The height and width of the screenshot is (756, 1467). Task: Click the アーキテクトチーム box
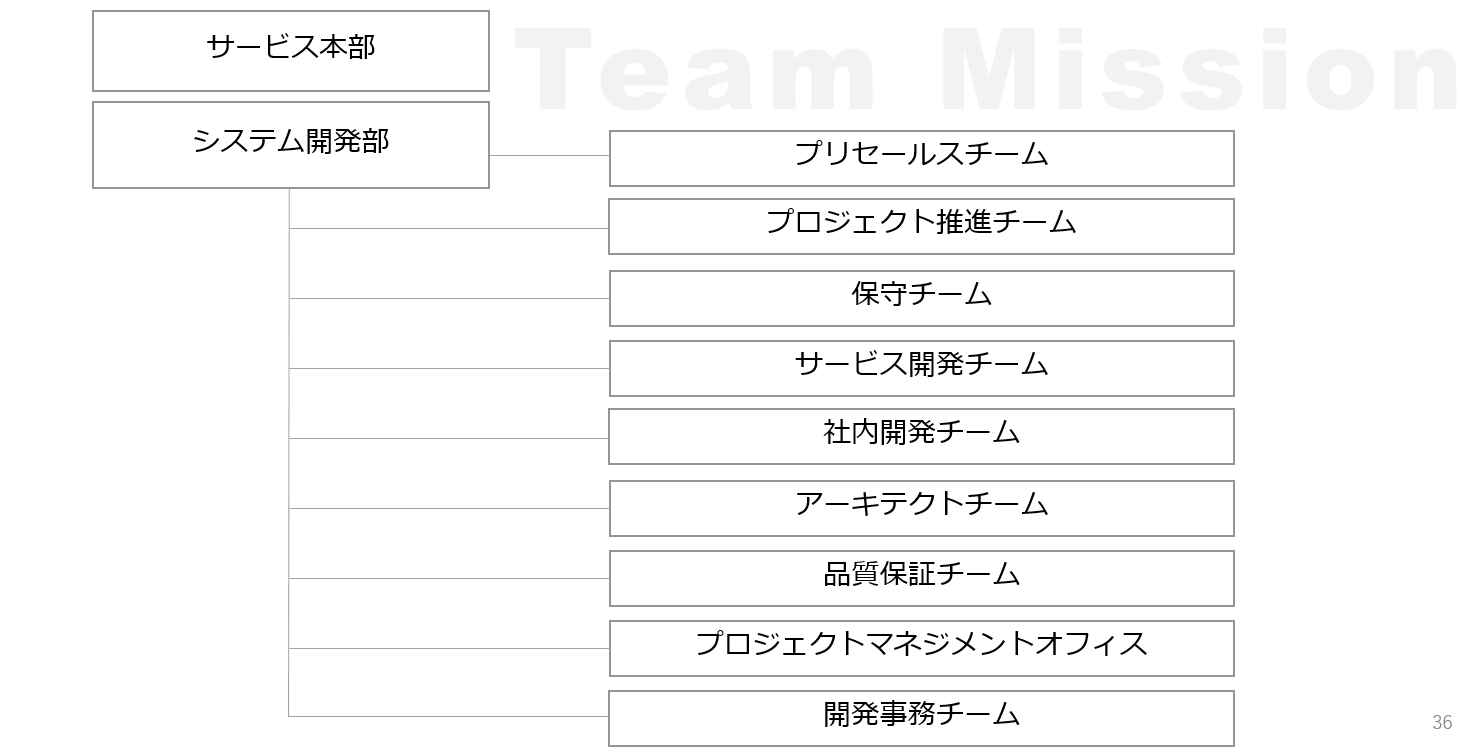(922, 508)
